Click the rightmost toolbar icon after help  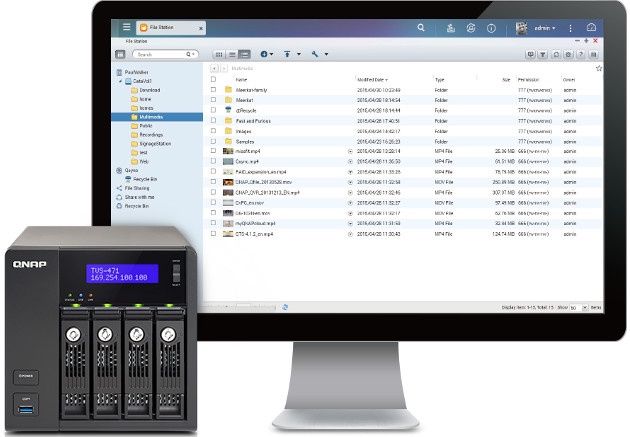[594, 54]
